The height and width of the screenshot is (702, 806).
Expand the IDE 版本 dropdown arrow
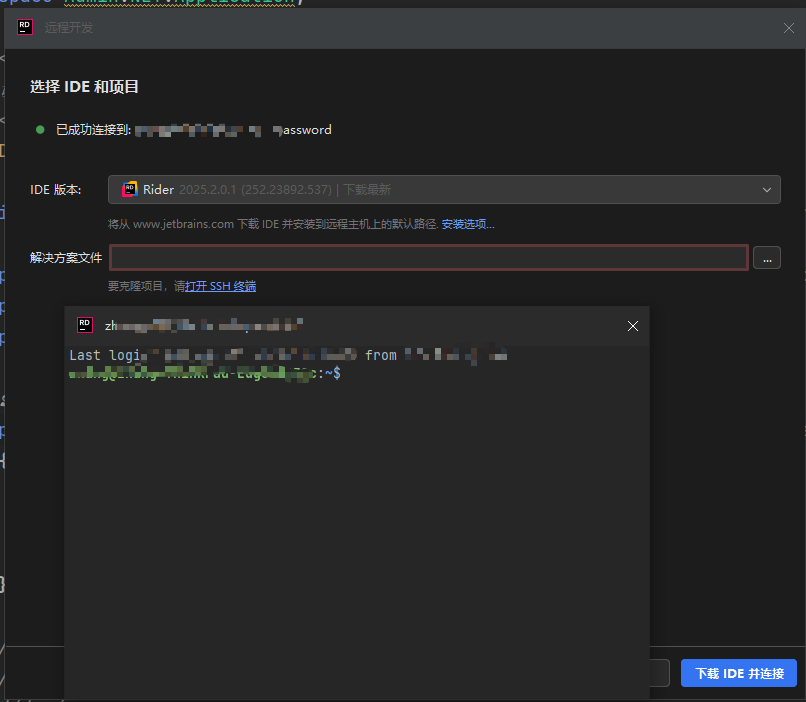coord(767,189)
